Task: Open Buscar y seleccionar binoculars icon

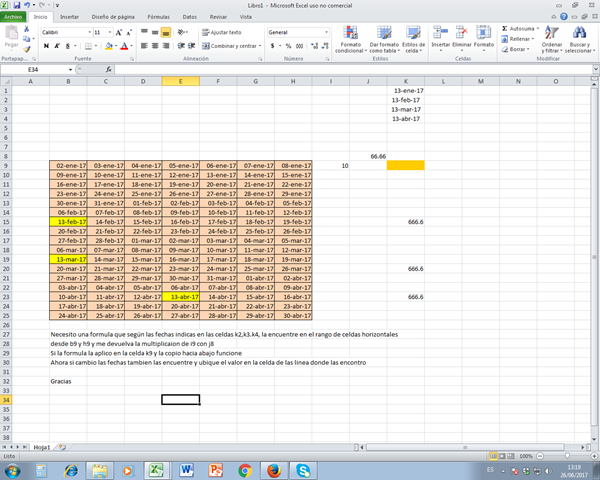Action: click(577, 34)
